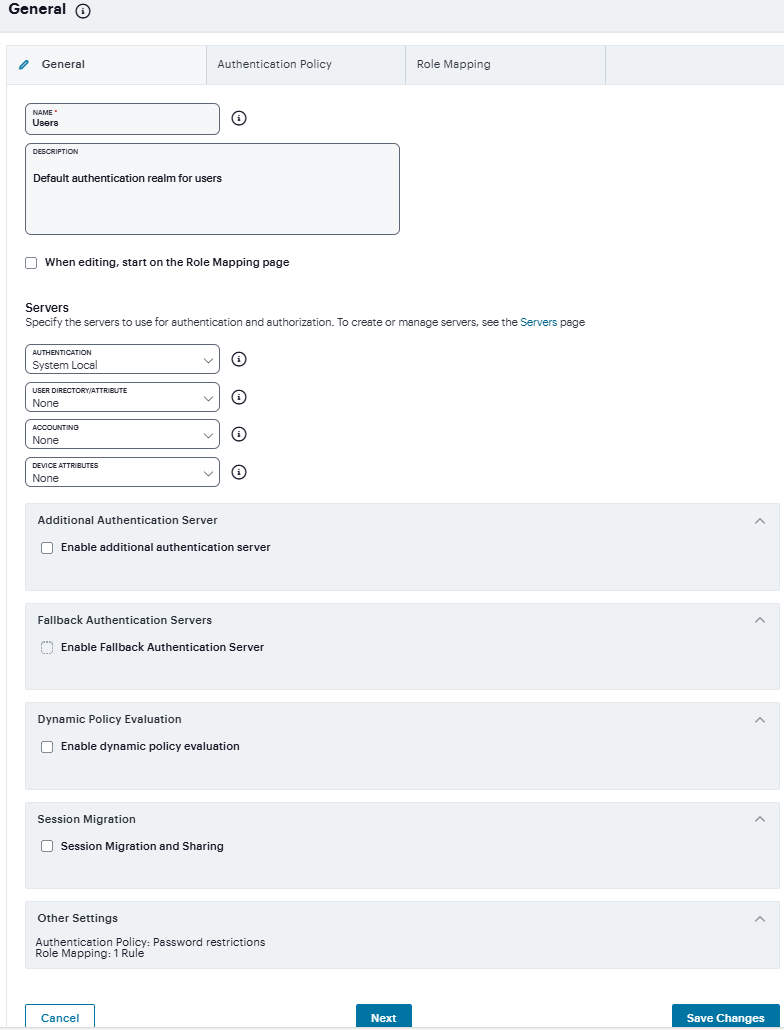
Task: Open the Servers page link
Action: 538,323
